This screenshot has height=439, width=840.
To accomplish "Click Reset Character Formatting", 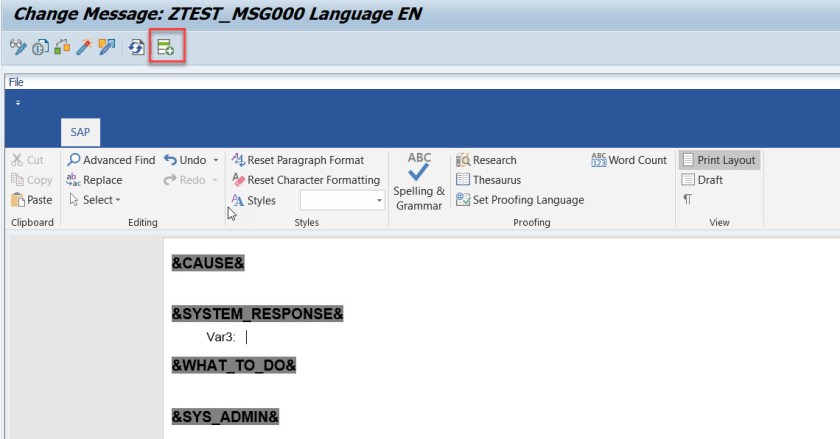I will (x=306, y=180).
